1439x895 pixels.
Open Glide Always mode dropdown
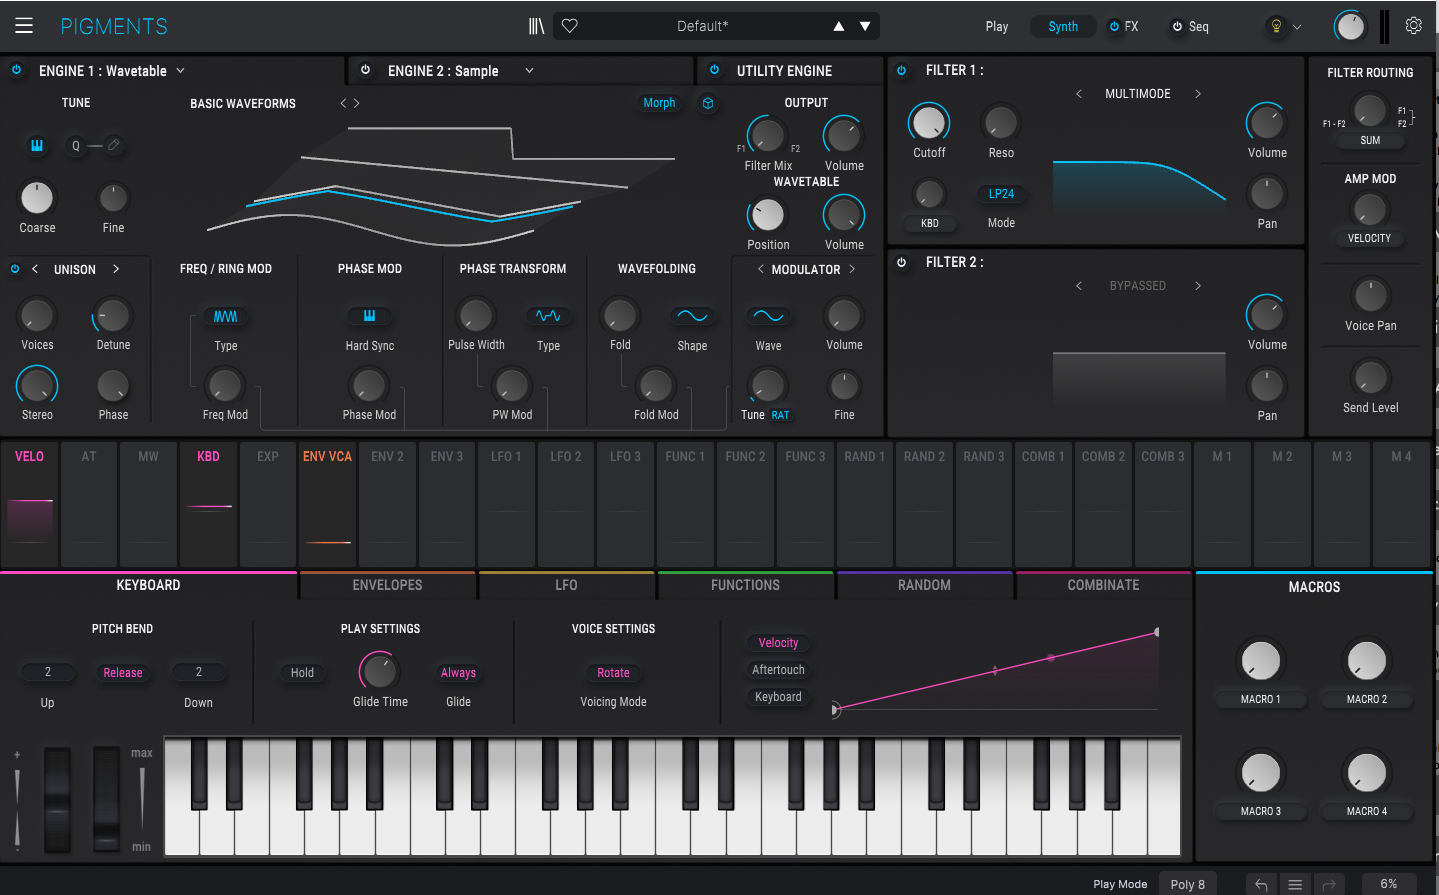click(x=458, y=673)
